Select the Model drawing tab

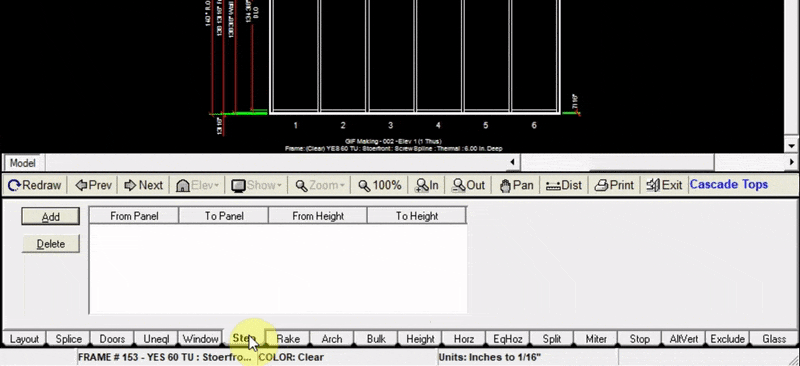(x=23, y=163)
